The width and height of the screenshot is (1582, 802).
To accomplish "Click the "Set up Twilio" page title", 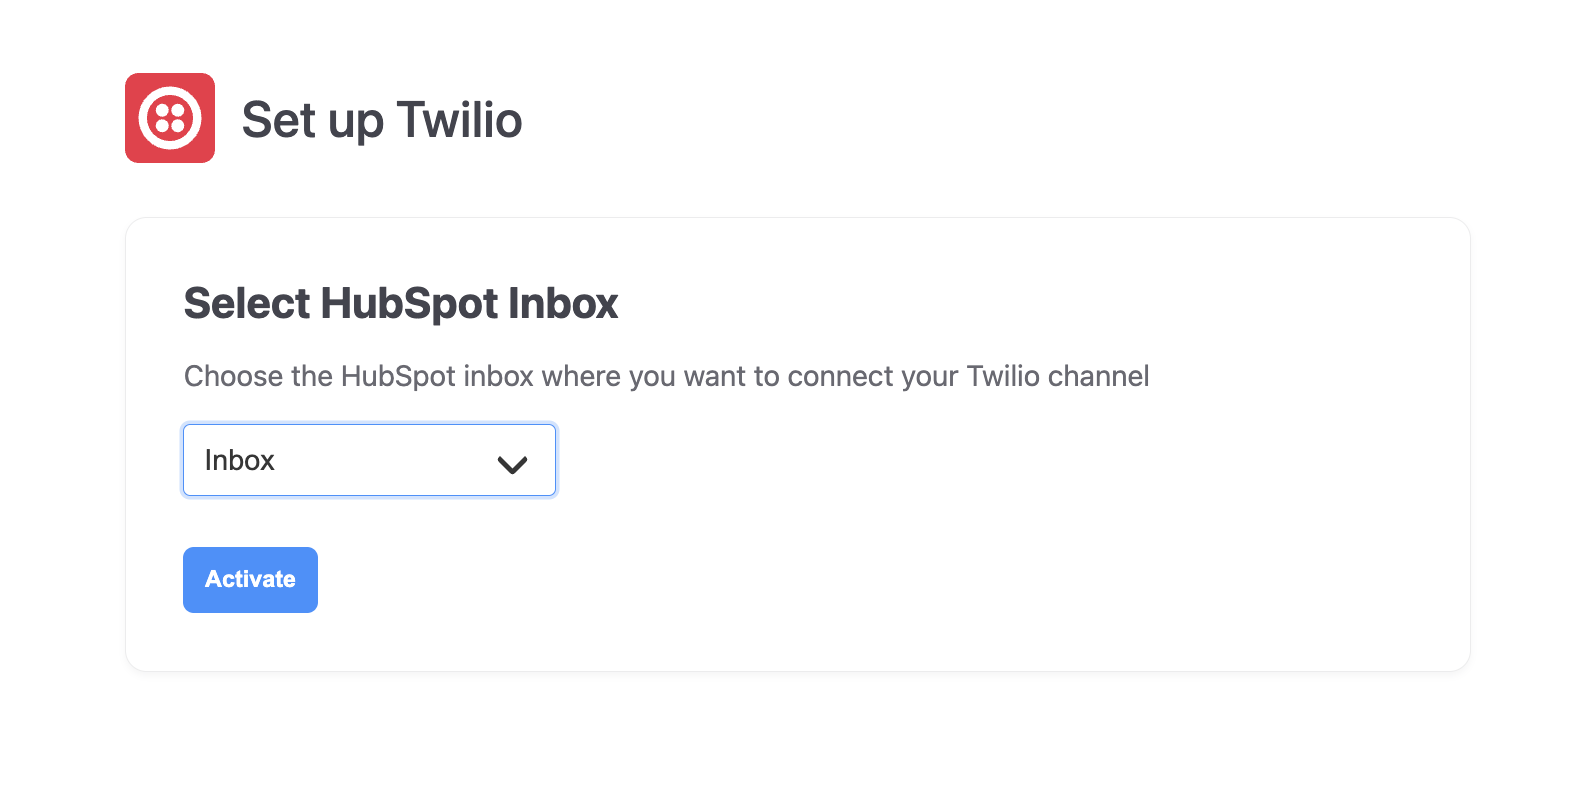I will (x=381, y=120).
